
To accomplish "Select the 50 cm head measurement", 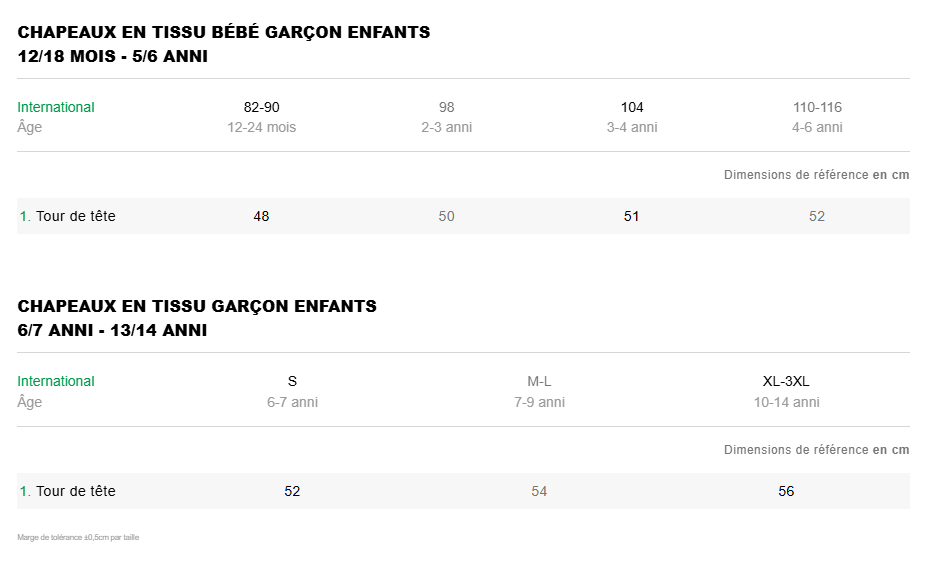I will (446, 216).
